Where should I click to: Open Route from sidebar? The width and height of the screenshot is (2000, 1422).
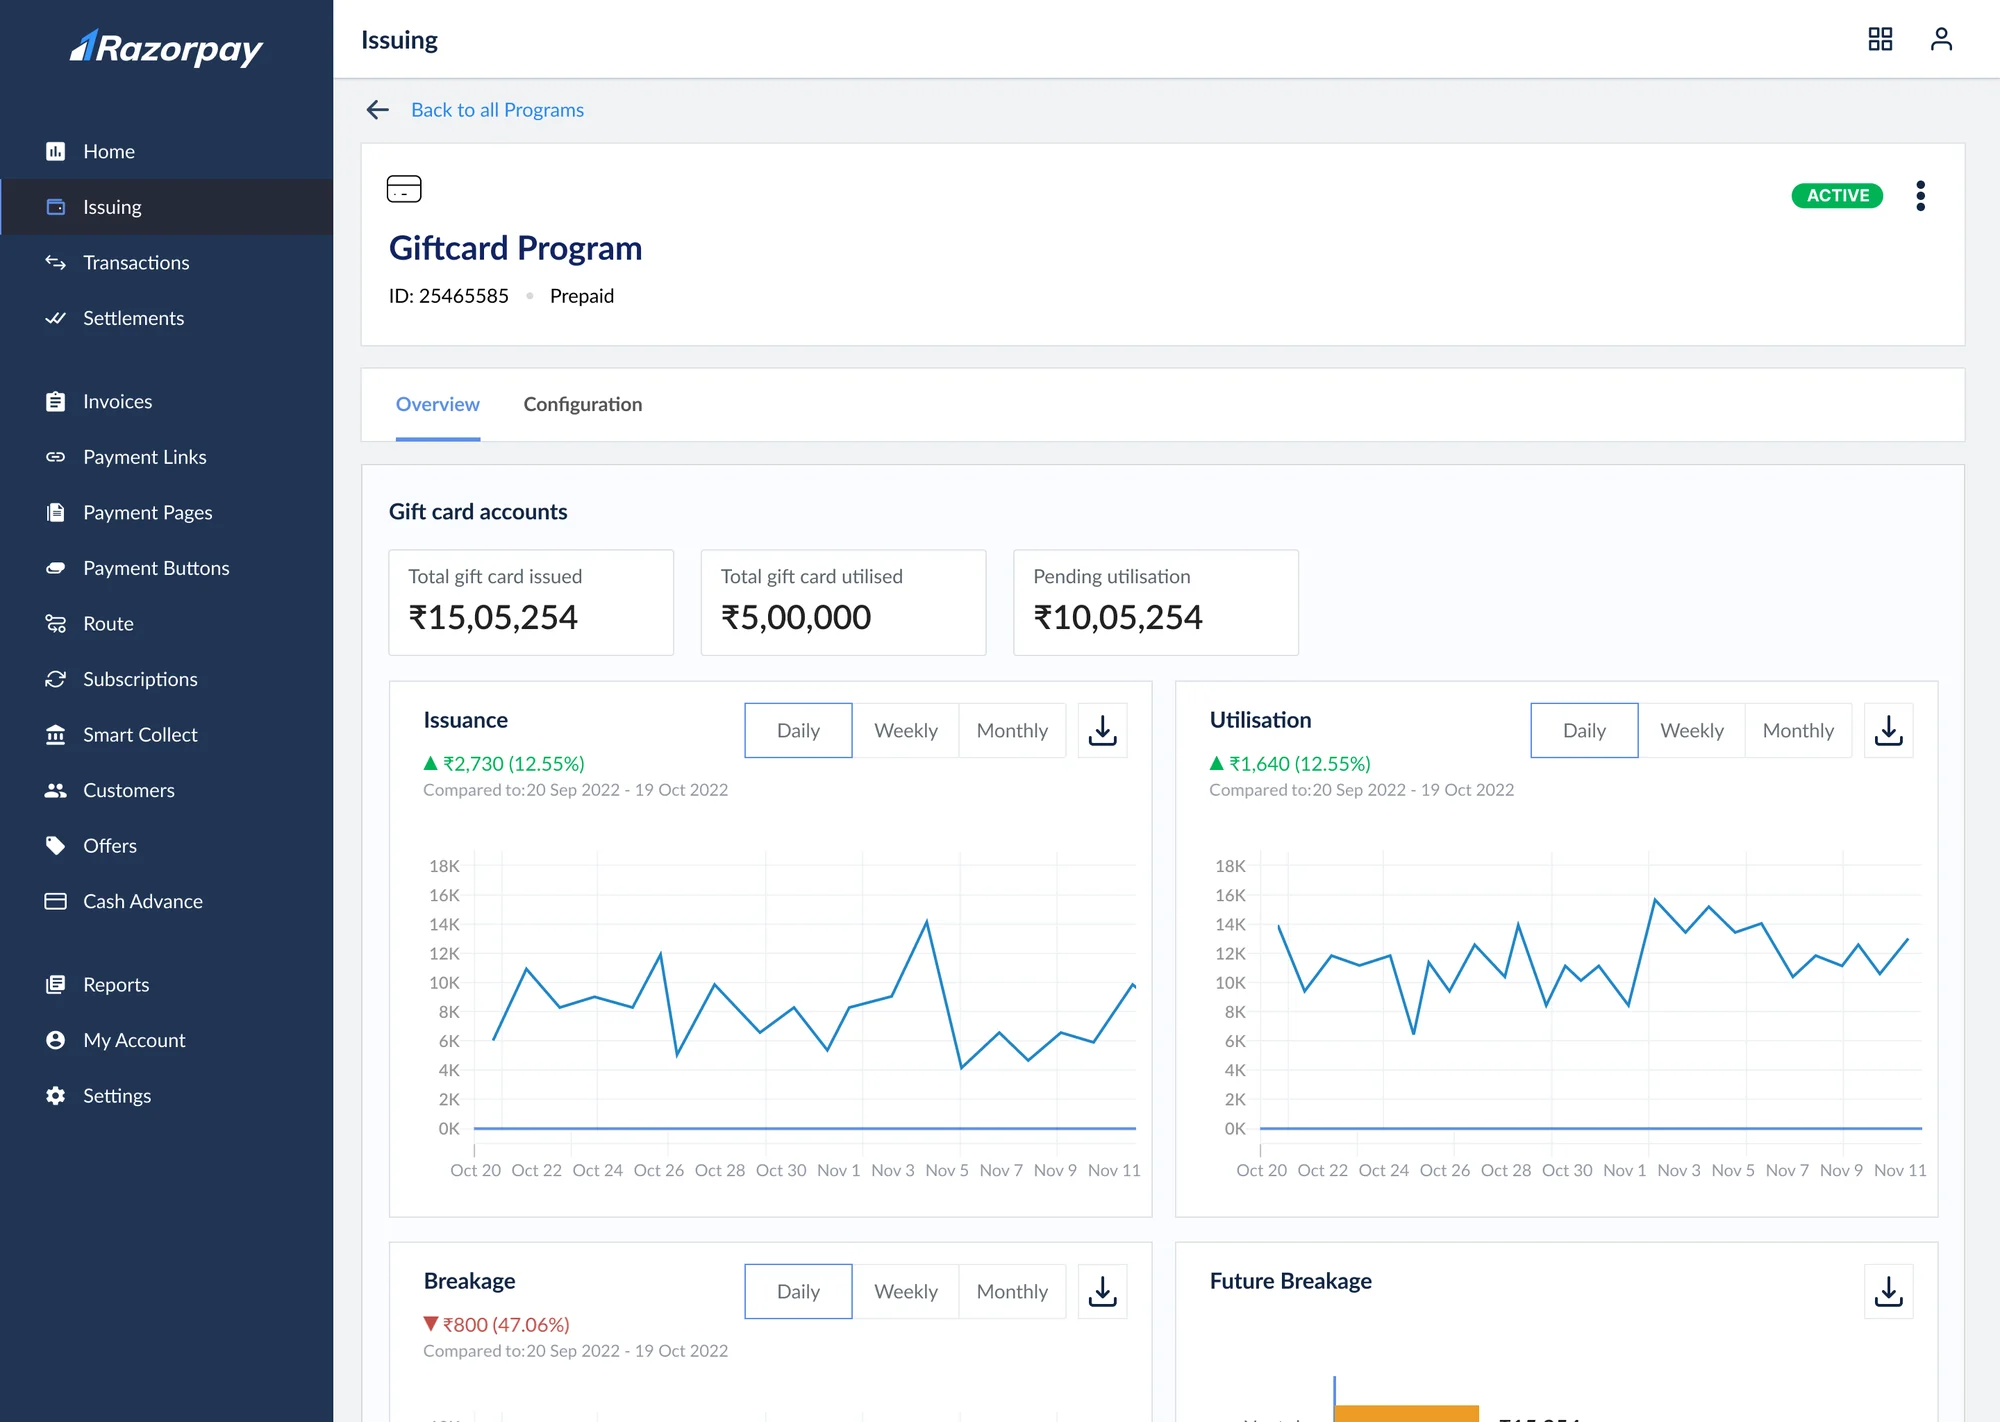(x=166, y=623)
